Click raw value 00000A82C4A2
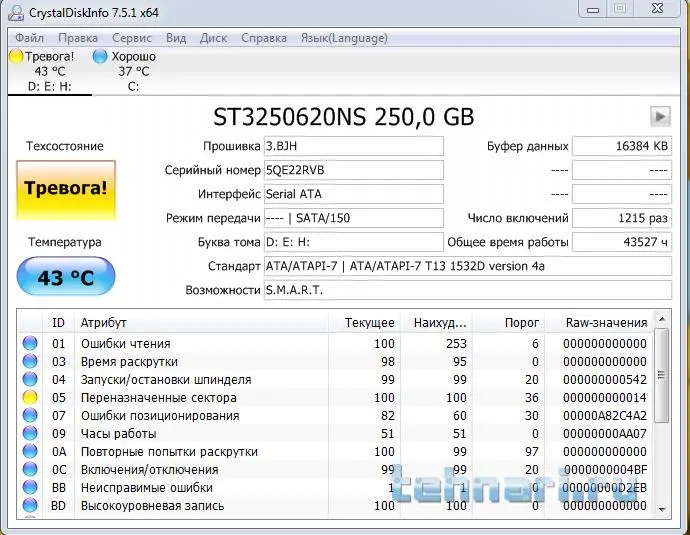This screenshot has height=535, width=690. coord(605,416)
